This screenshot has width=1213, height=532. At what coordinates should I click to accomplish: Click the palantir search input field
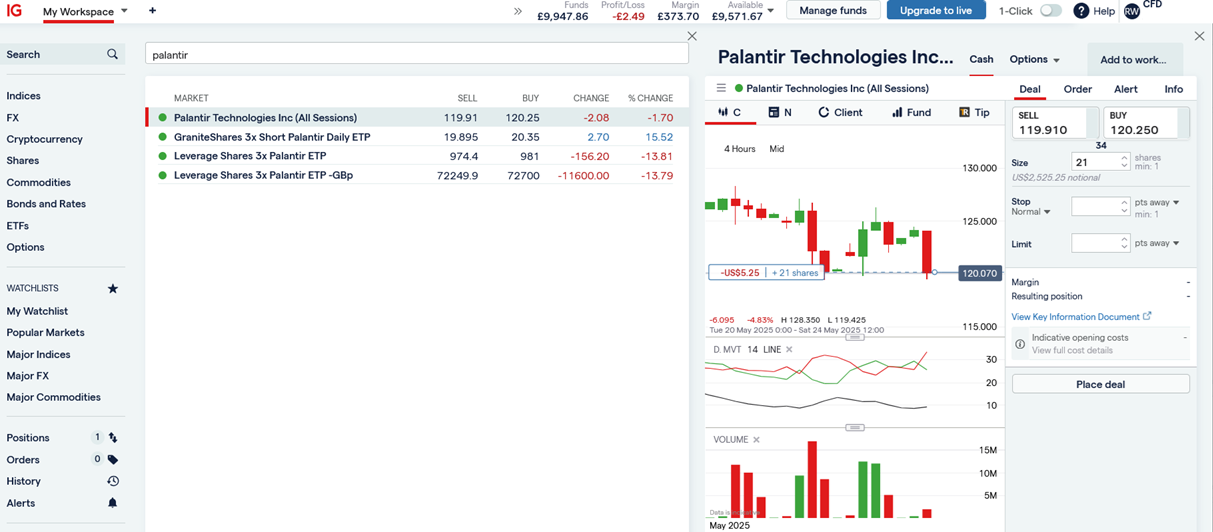click(416, 55)
